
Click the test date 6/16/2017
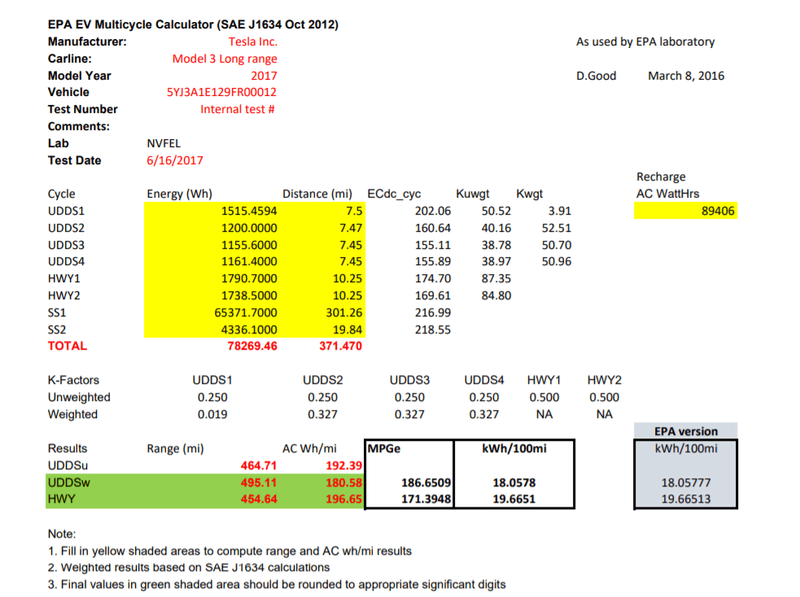tap(174, 161)
